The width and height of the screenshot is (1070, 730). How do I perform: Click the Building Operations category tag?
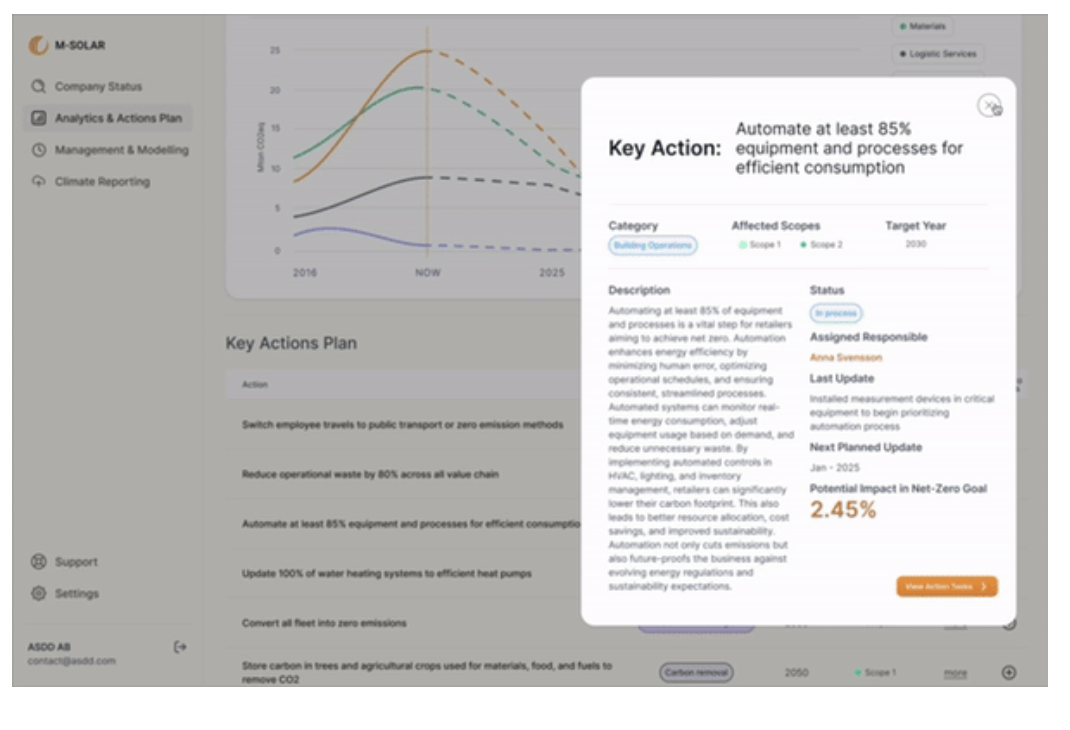click(x=652, y=245)
